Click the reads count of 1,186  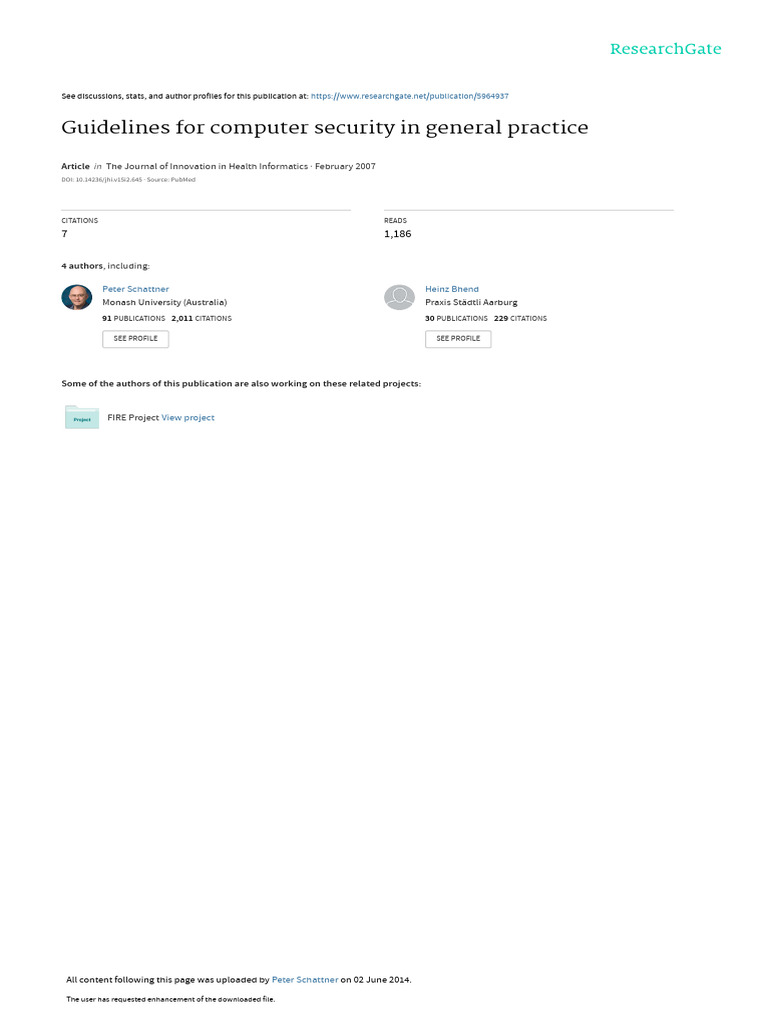click(x=397, y=234)
